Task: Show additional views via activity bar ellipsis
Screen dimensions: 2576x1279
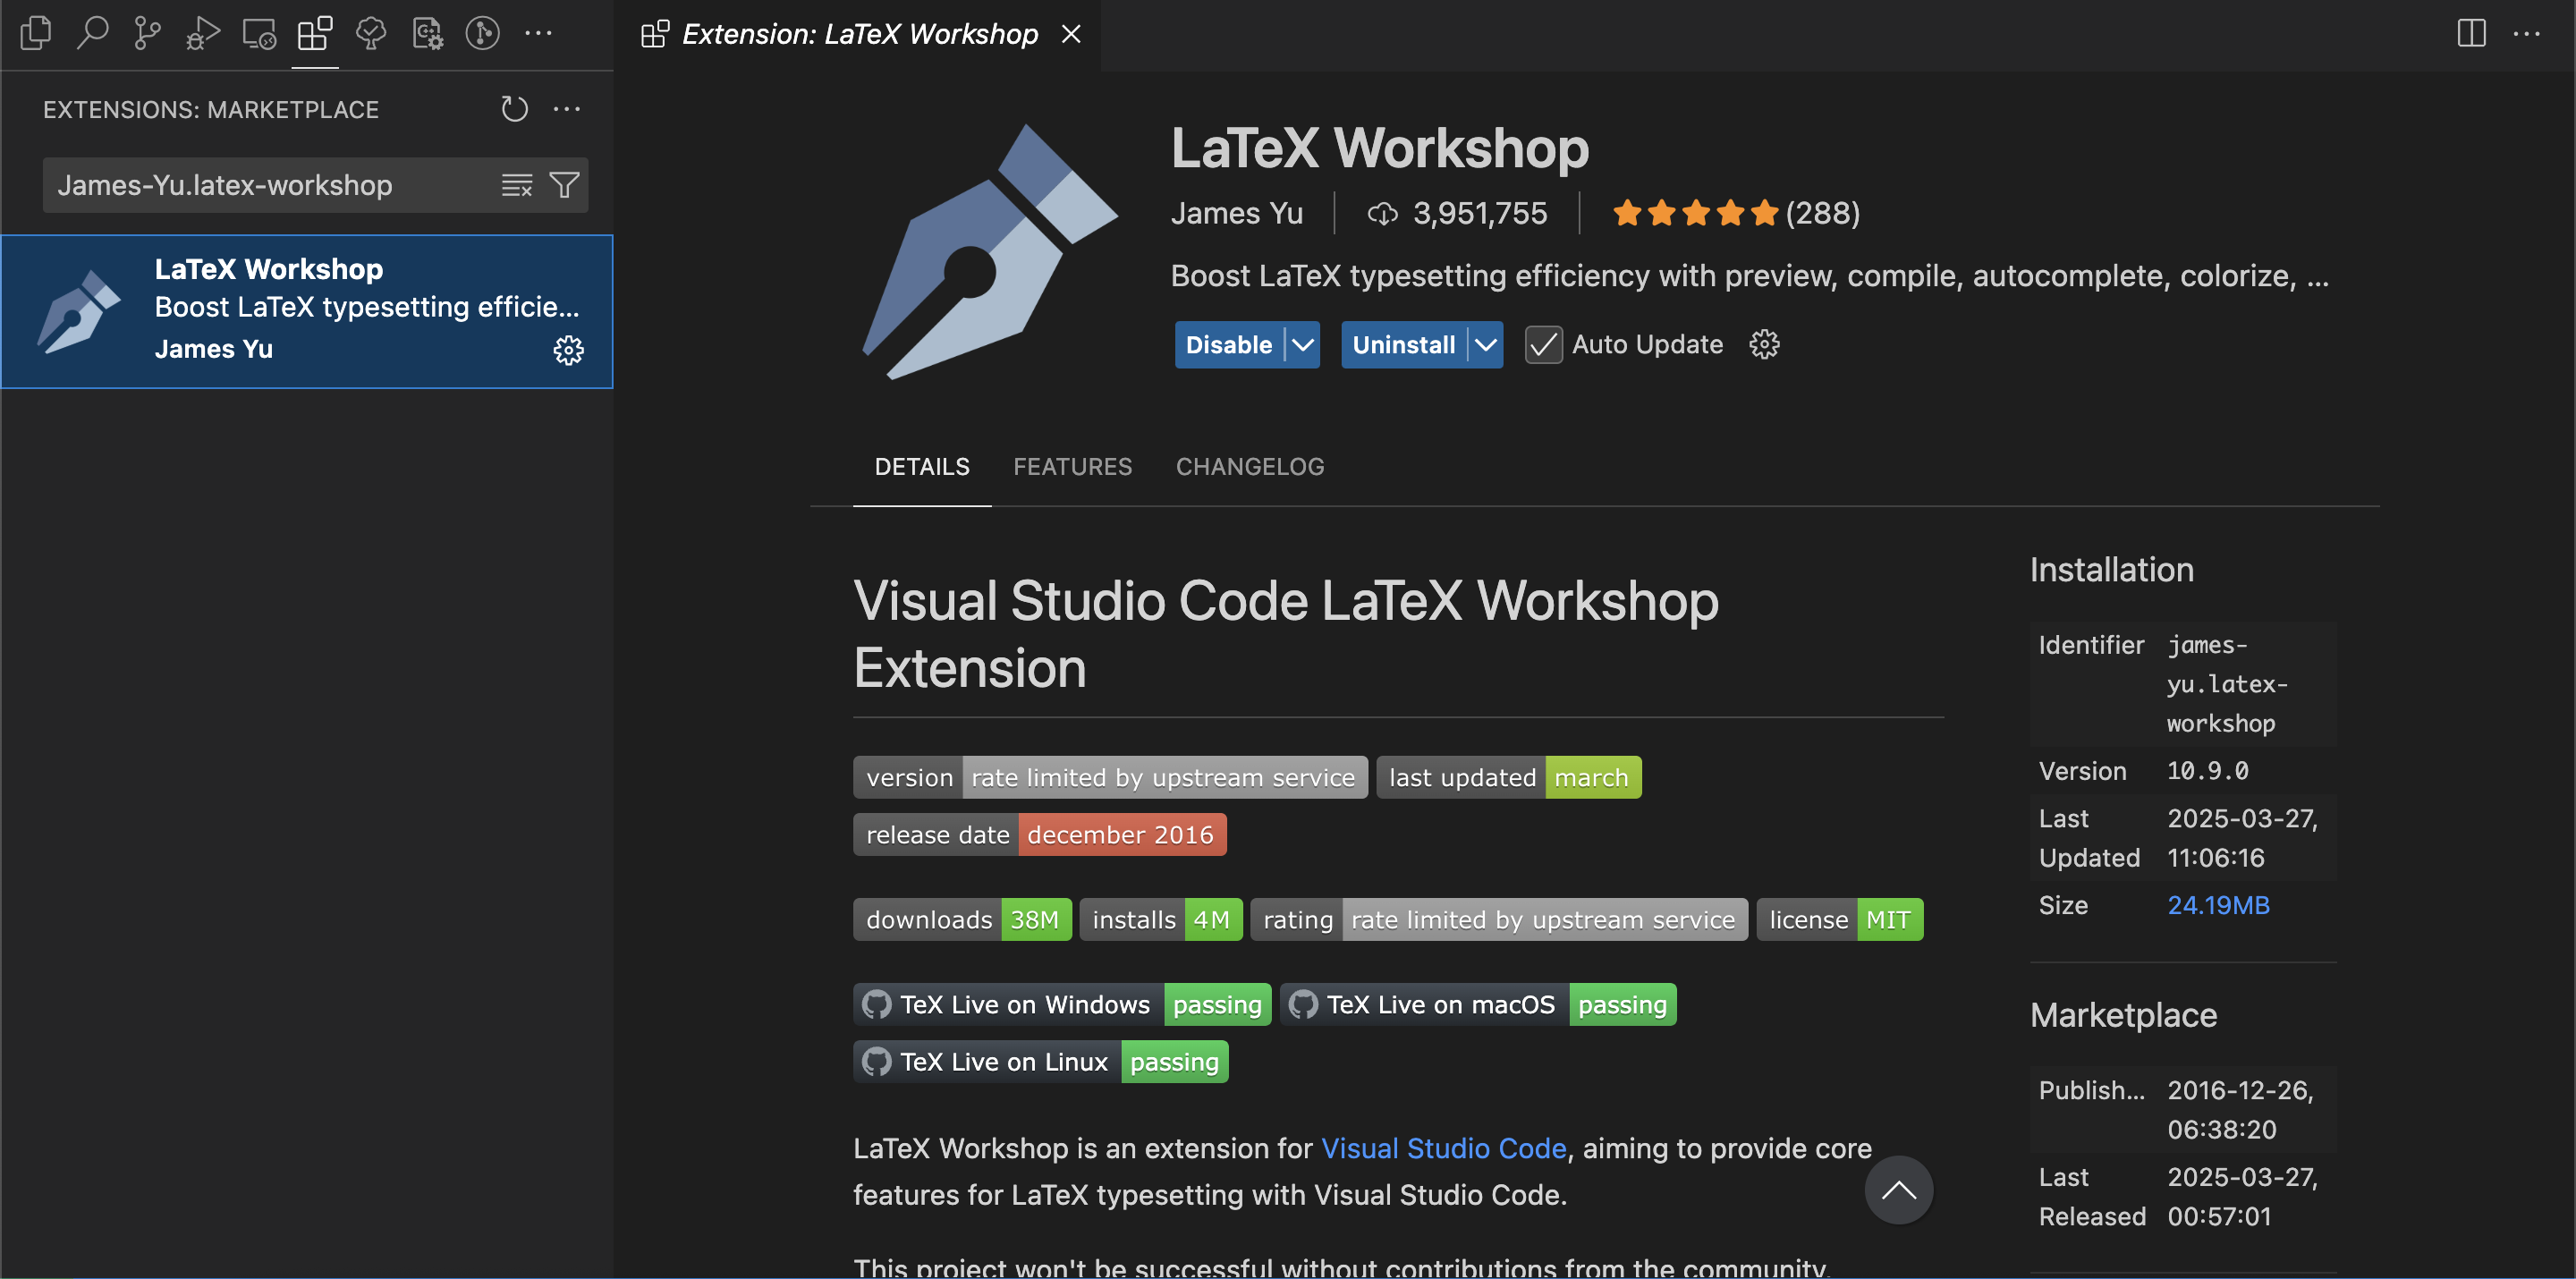Action: click(x=538, y=33)
